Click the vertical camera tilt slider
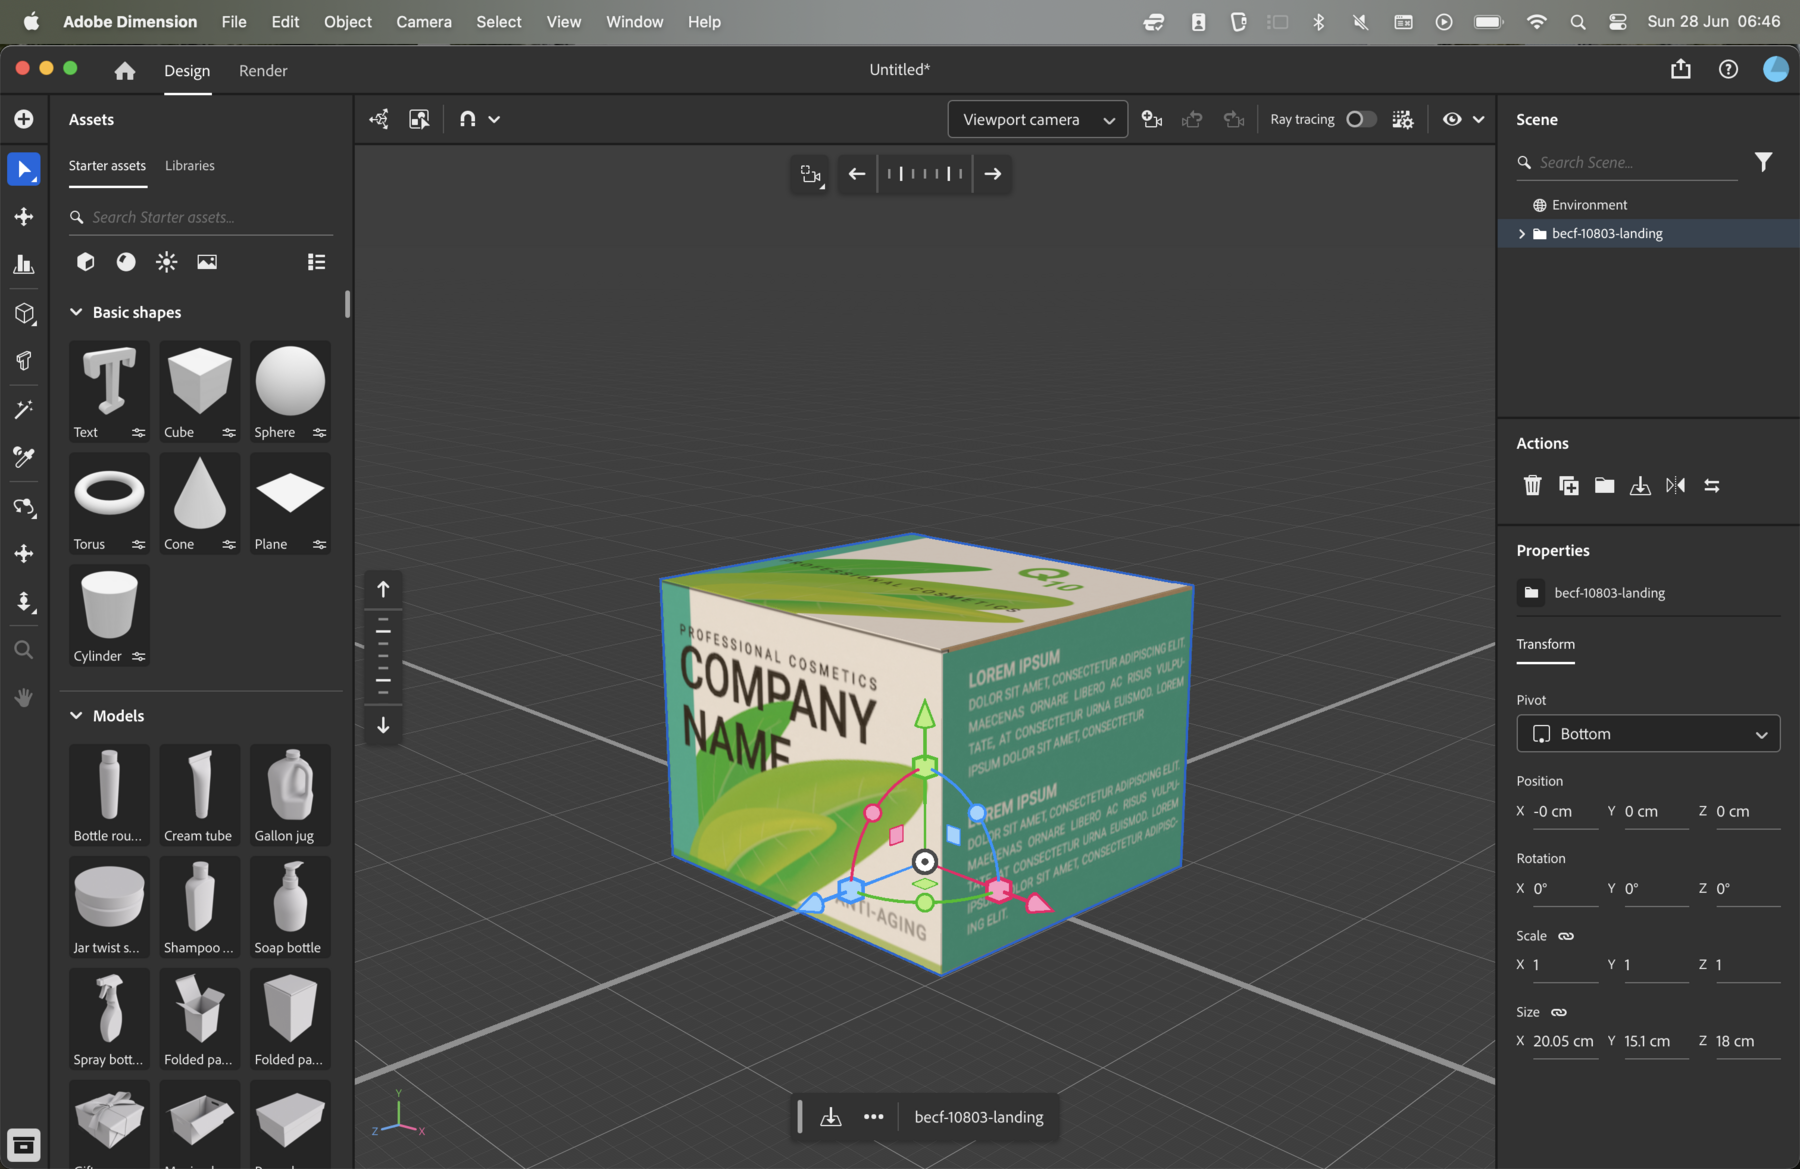1800x1169 pixels. [383, 657]
